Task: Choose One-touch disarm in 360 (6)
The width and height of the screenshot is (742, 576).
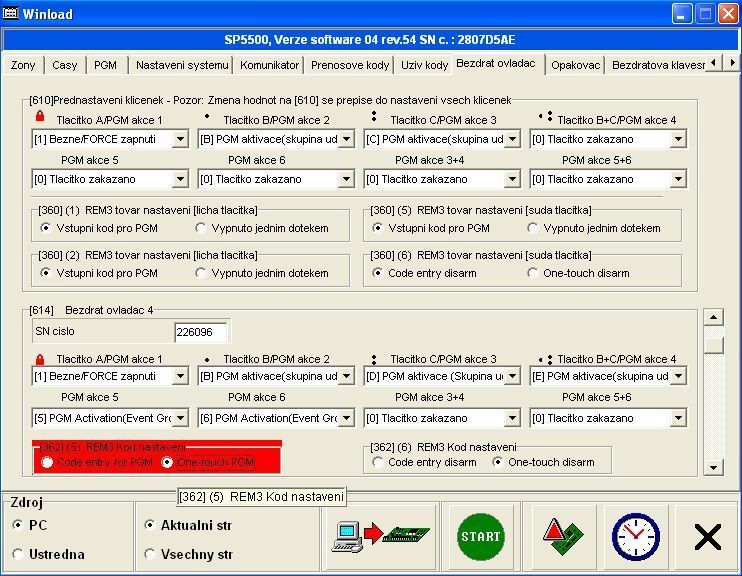Action: click(534, 273)
